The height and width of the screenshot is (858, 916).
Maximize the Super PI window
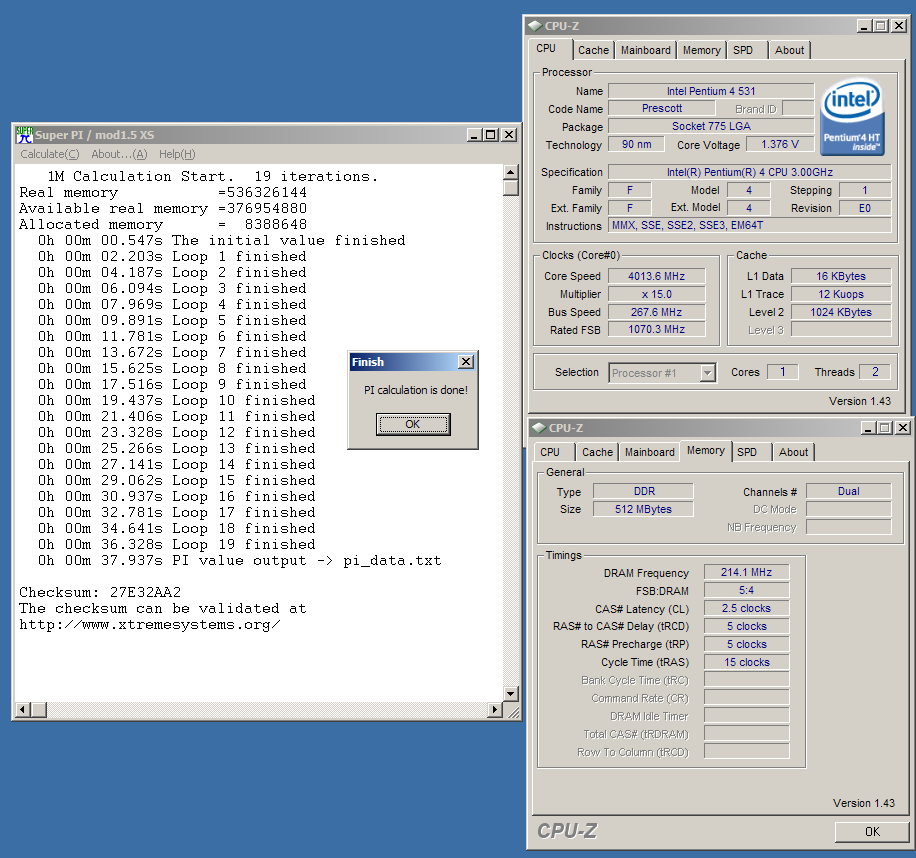[x=491, y=135]
